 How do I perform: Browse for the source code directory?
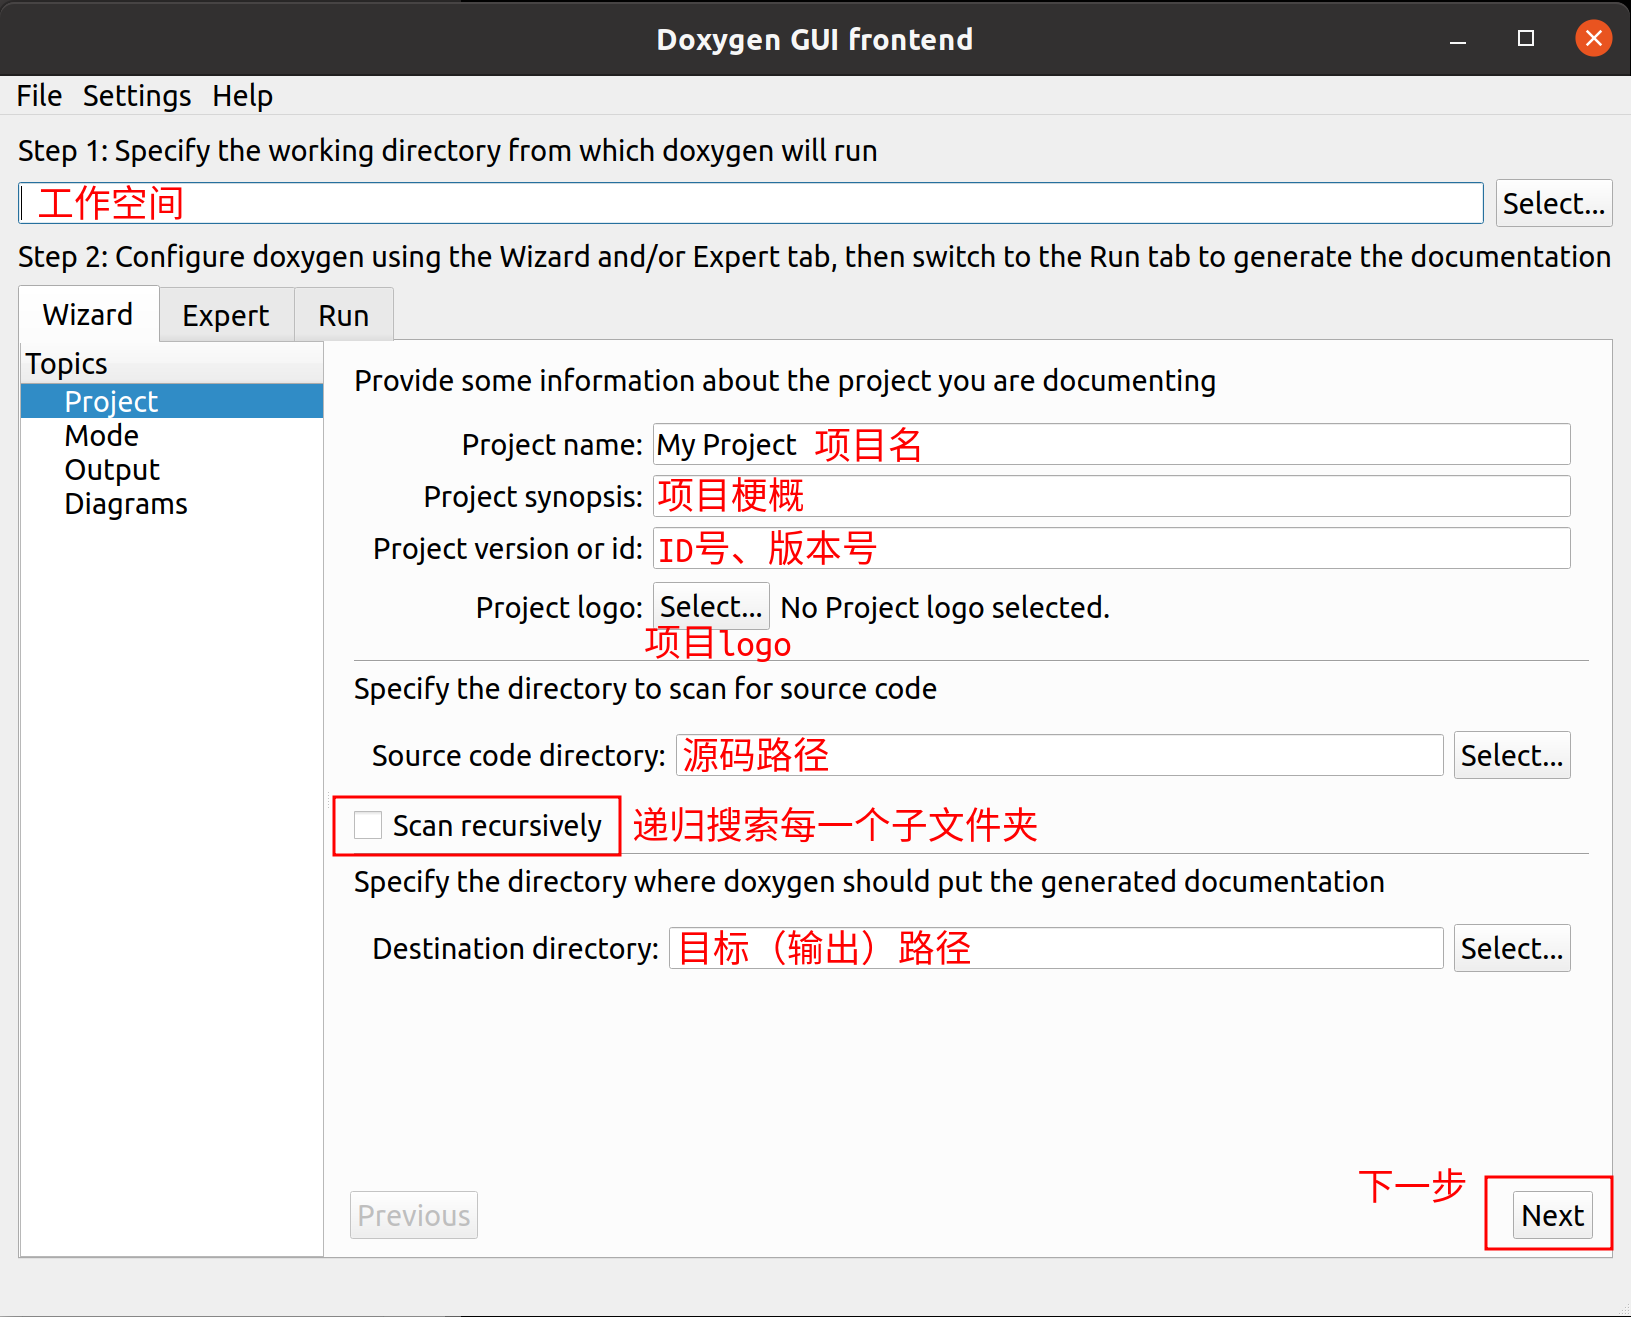(x=1511, y=755)
